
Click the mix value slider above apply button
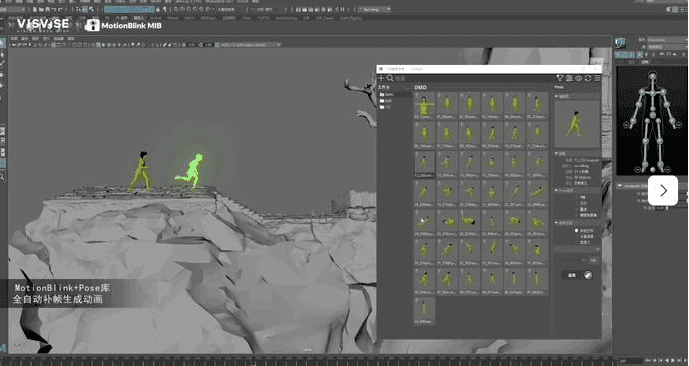tap(589, 261)
